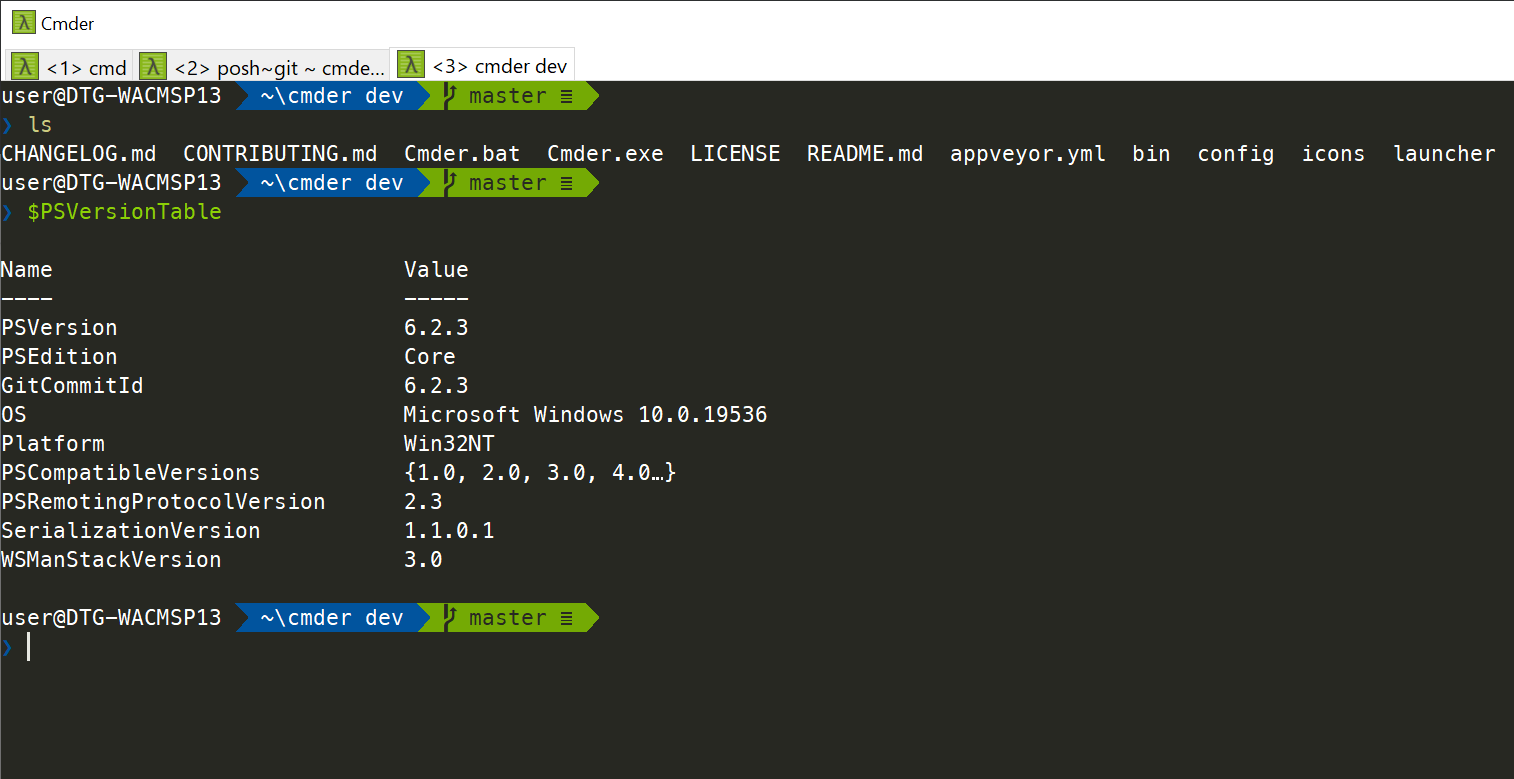1514x779 pixels.
Task: Select the LICENSE filename in the listing
Action: 735,153
